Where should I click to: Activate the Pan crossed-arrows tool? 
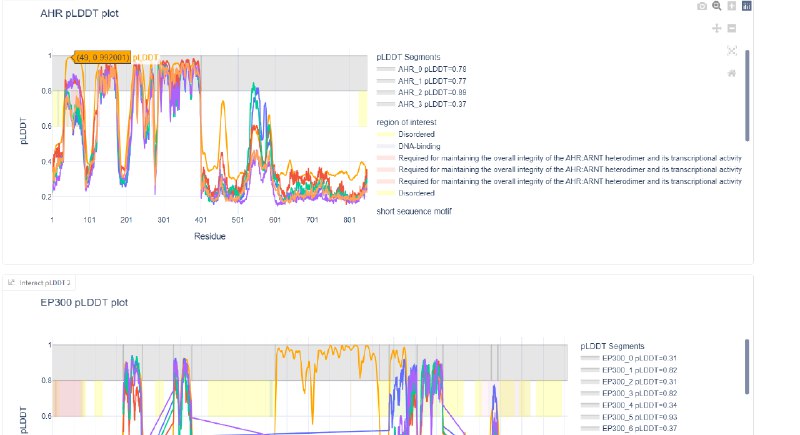tap(717, 28)
